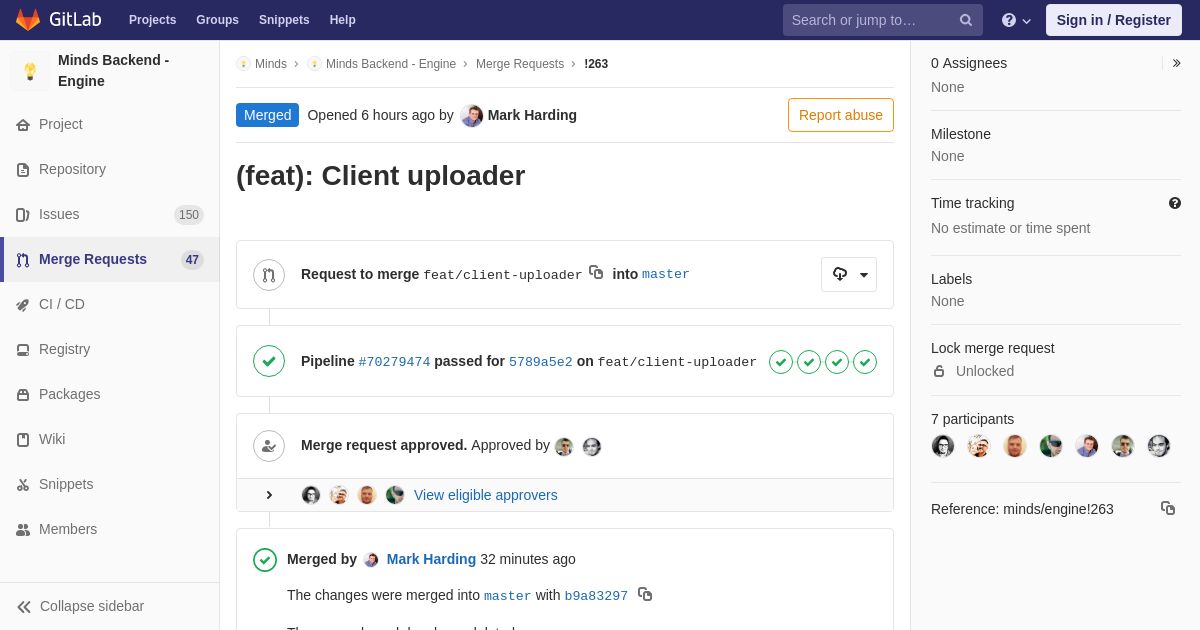
Task: Expand the eligible approvers chevron
Action: (269, 495)
